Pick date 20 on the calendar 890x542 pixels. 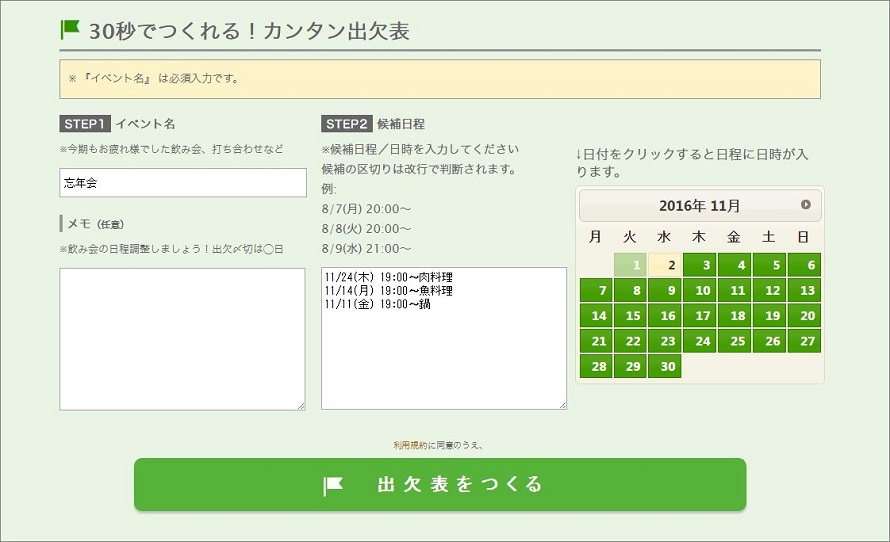click(804, 316)
